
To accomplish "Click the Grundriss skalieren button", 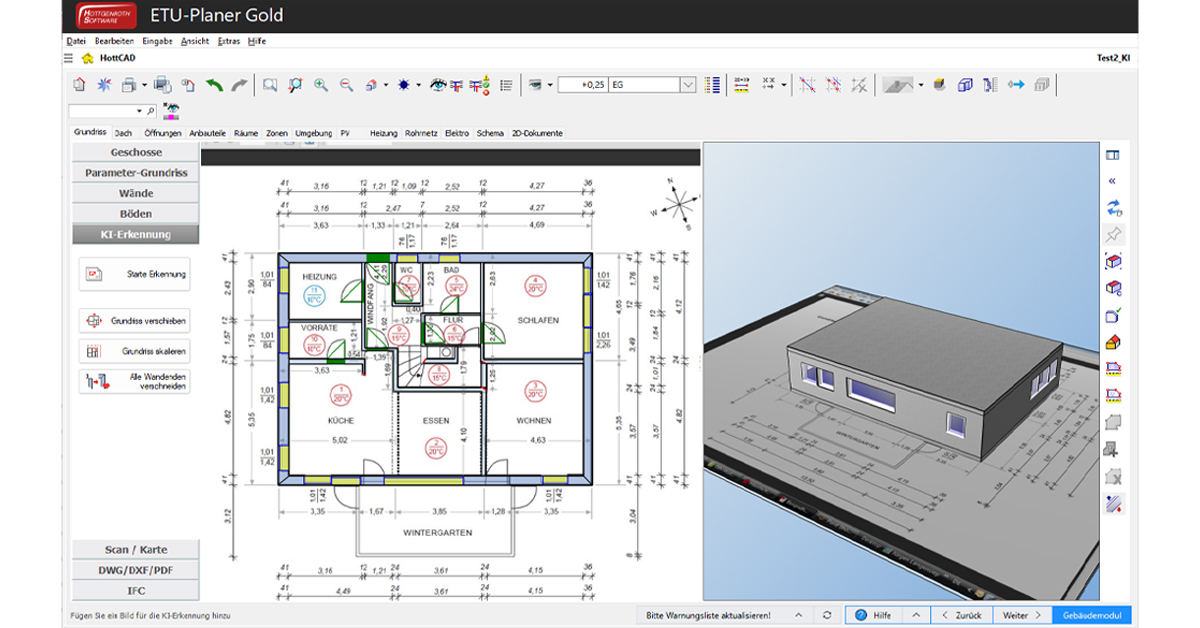I will pos(134,351).
